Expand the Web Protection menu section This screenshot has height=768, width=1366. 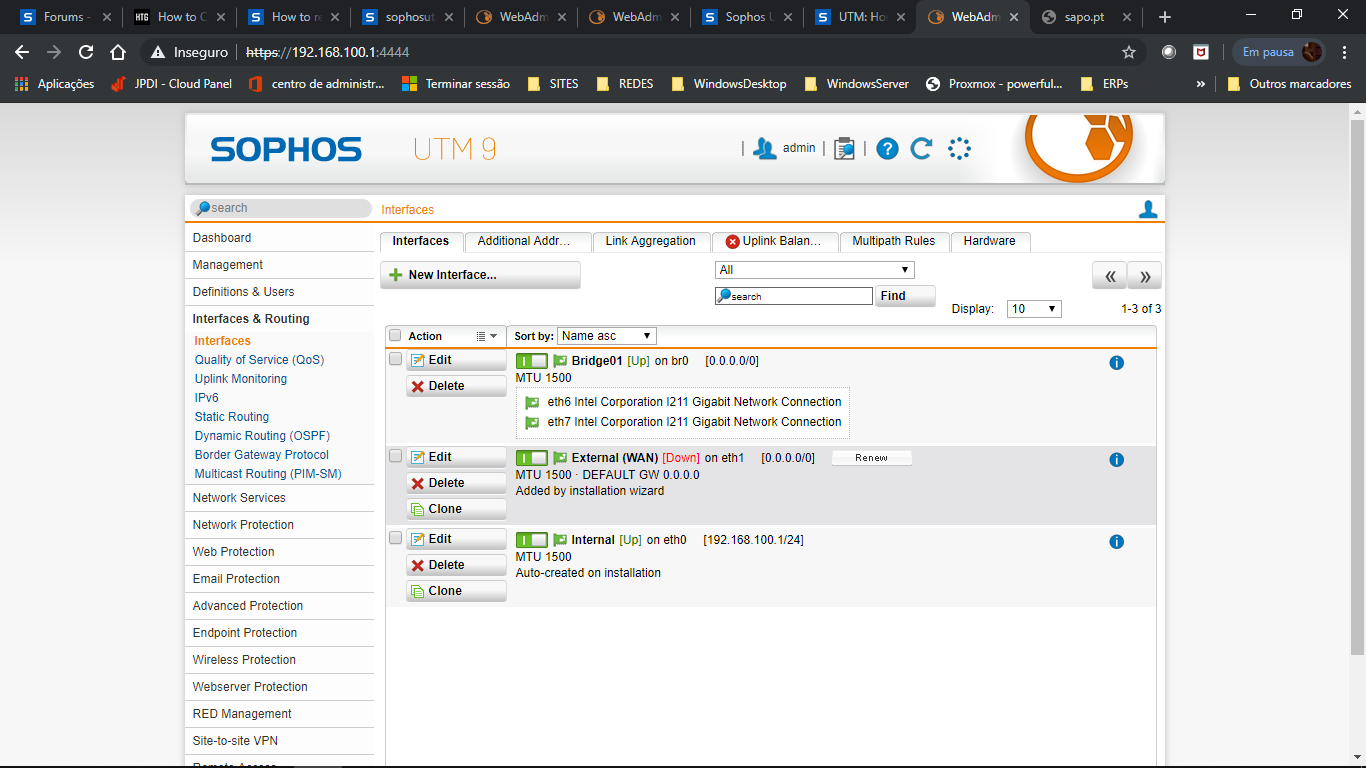279,552
